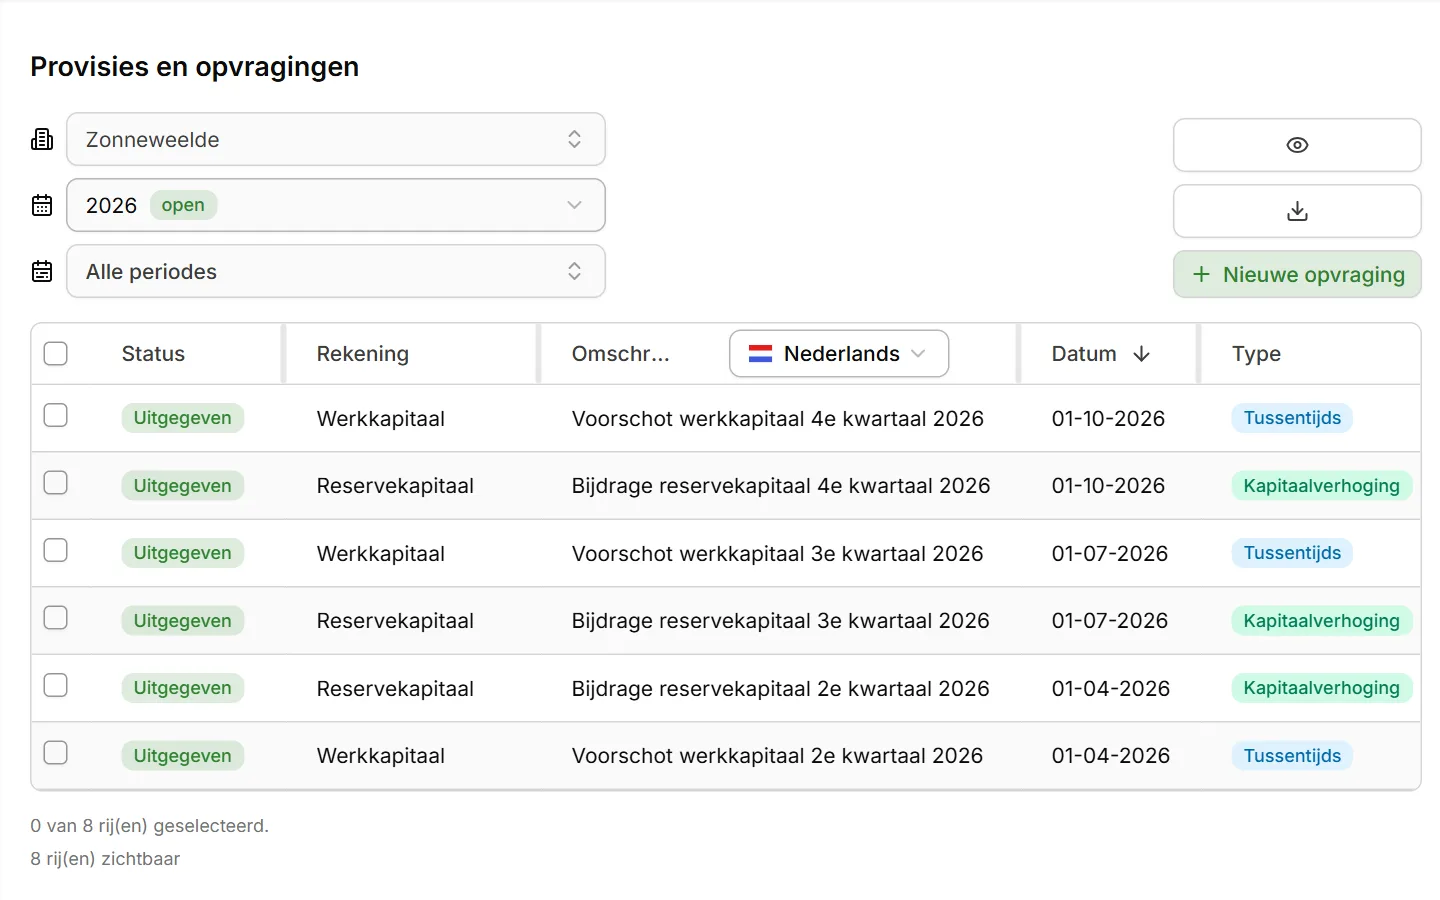Check the row Bijdrage reservekapitaal 2e kwartaal 2026

tap(56, 685)
